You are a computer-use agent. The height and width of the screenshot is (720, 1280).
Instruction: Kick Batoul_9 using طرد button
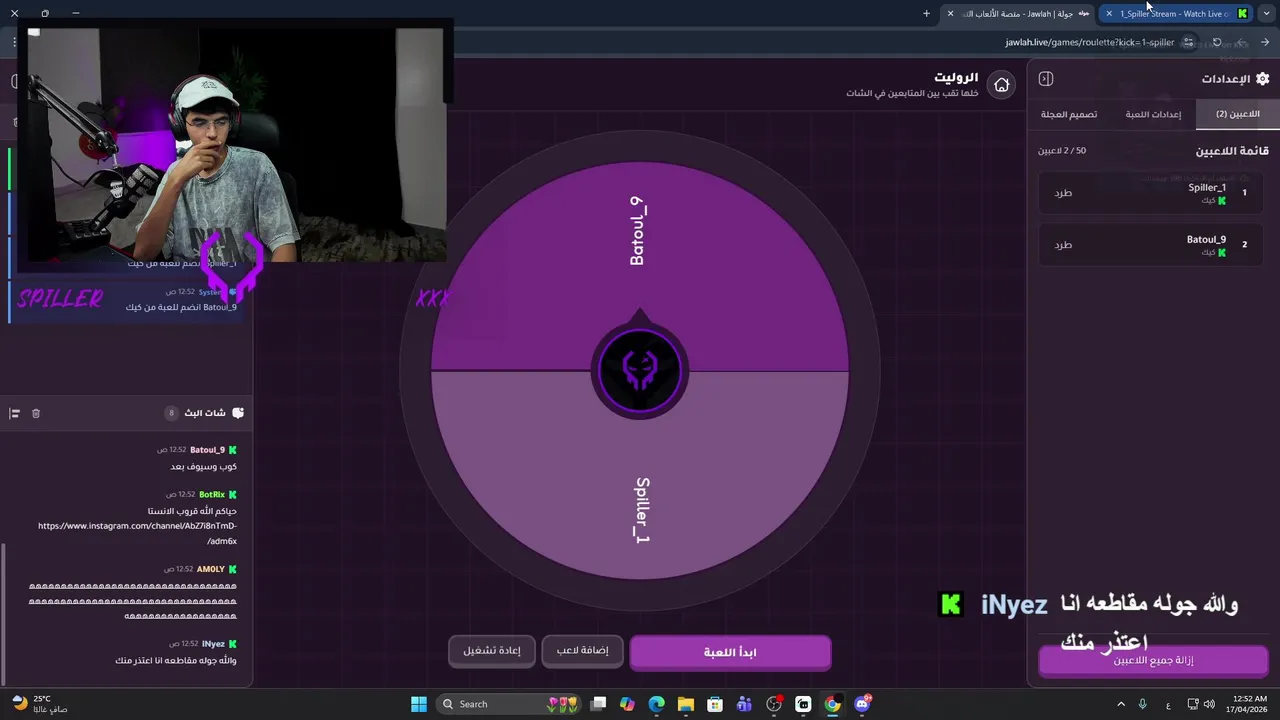click(1063, 244)
